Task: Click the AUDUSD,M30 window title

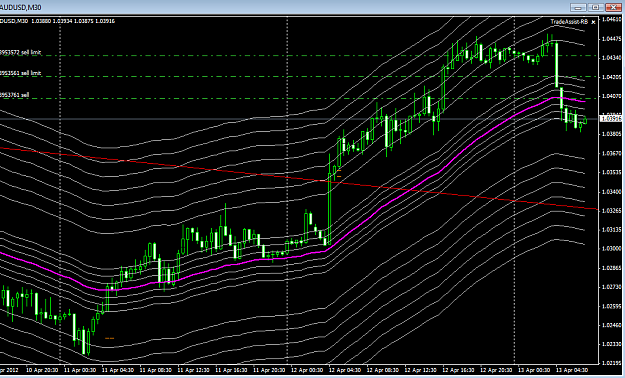Action: click(x=20, y=7)
